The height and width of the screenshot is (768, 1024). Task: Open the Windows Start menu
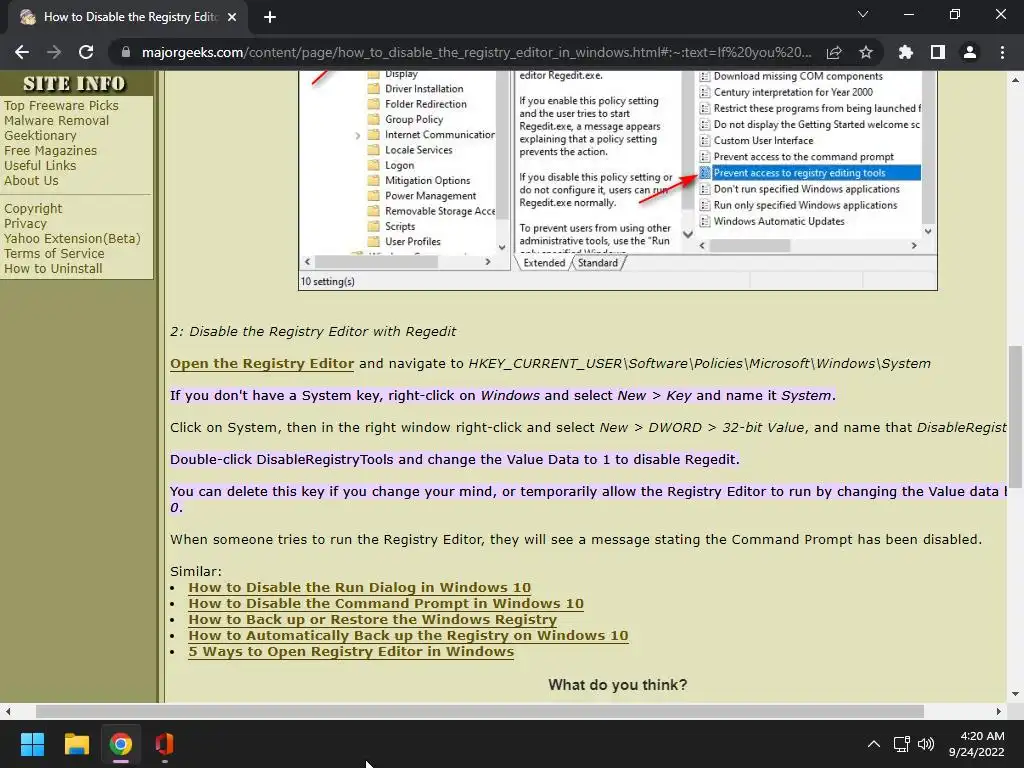(32, 744)
